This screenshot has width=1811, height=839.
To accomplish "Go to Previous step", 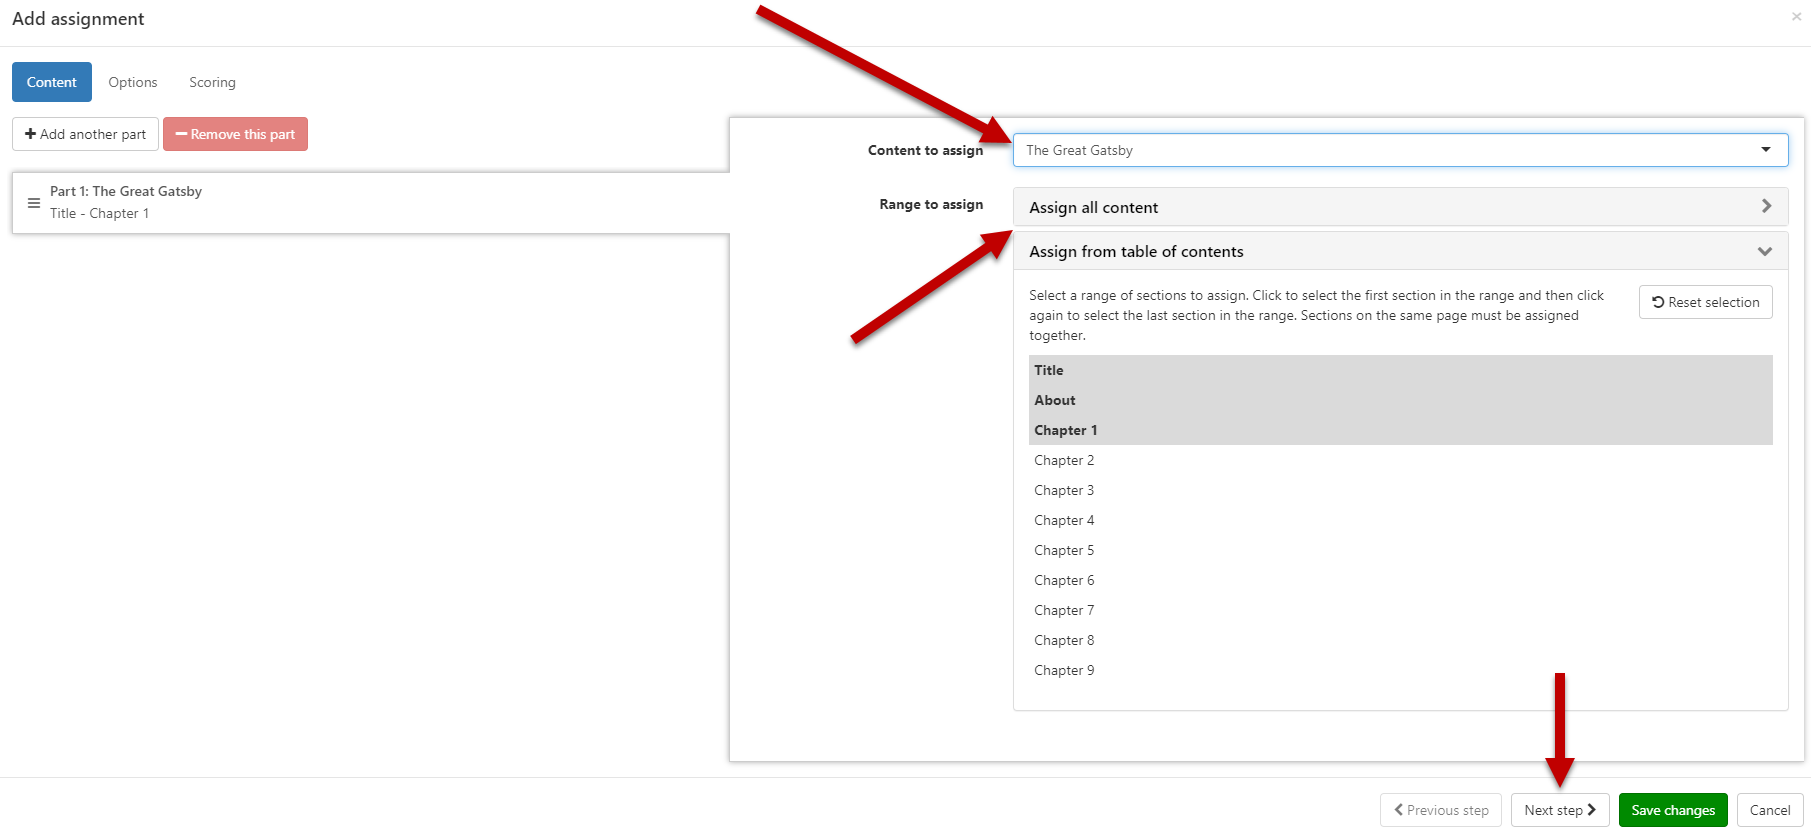I will tap(1441, 810).
